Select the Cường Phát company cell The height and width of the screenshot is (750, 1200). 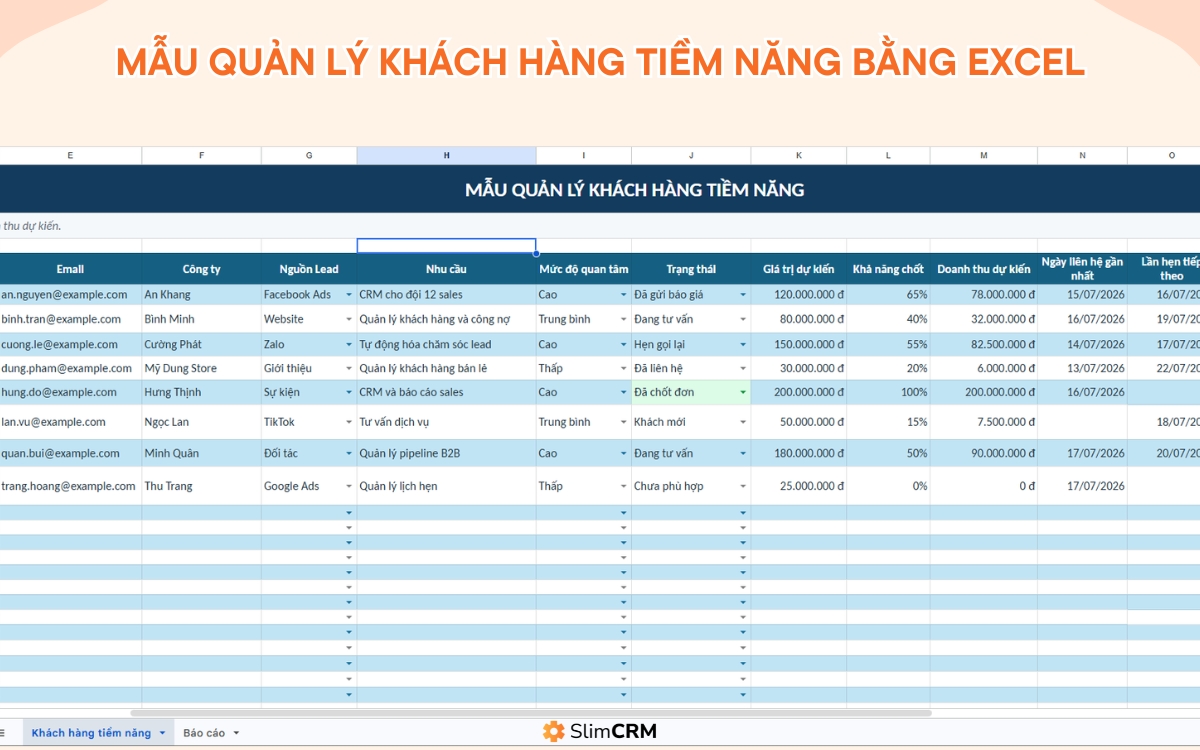coord(202,344)
